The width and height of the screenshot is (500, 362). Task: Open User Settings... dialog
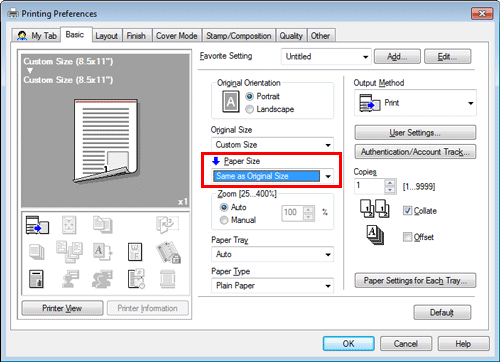(x=415, y=133)
